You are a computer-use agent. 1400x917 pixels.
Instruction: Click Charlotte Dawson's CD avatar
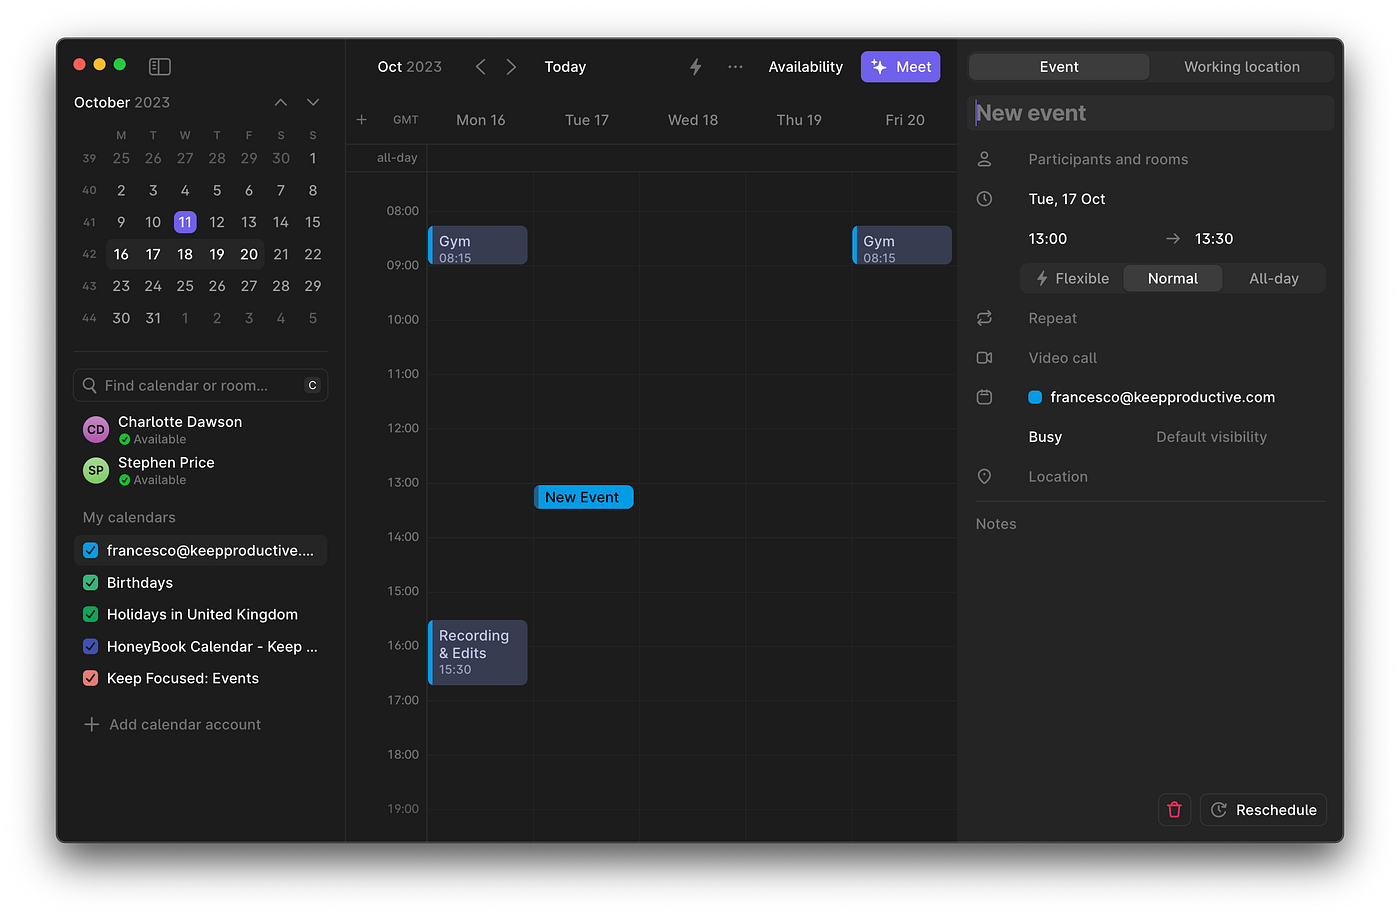[96, 429]
